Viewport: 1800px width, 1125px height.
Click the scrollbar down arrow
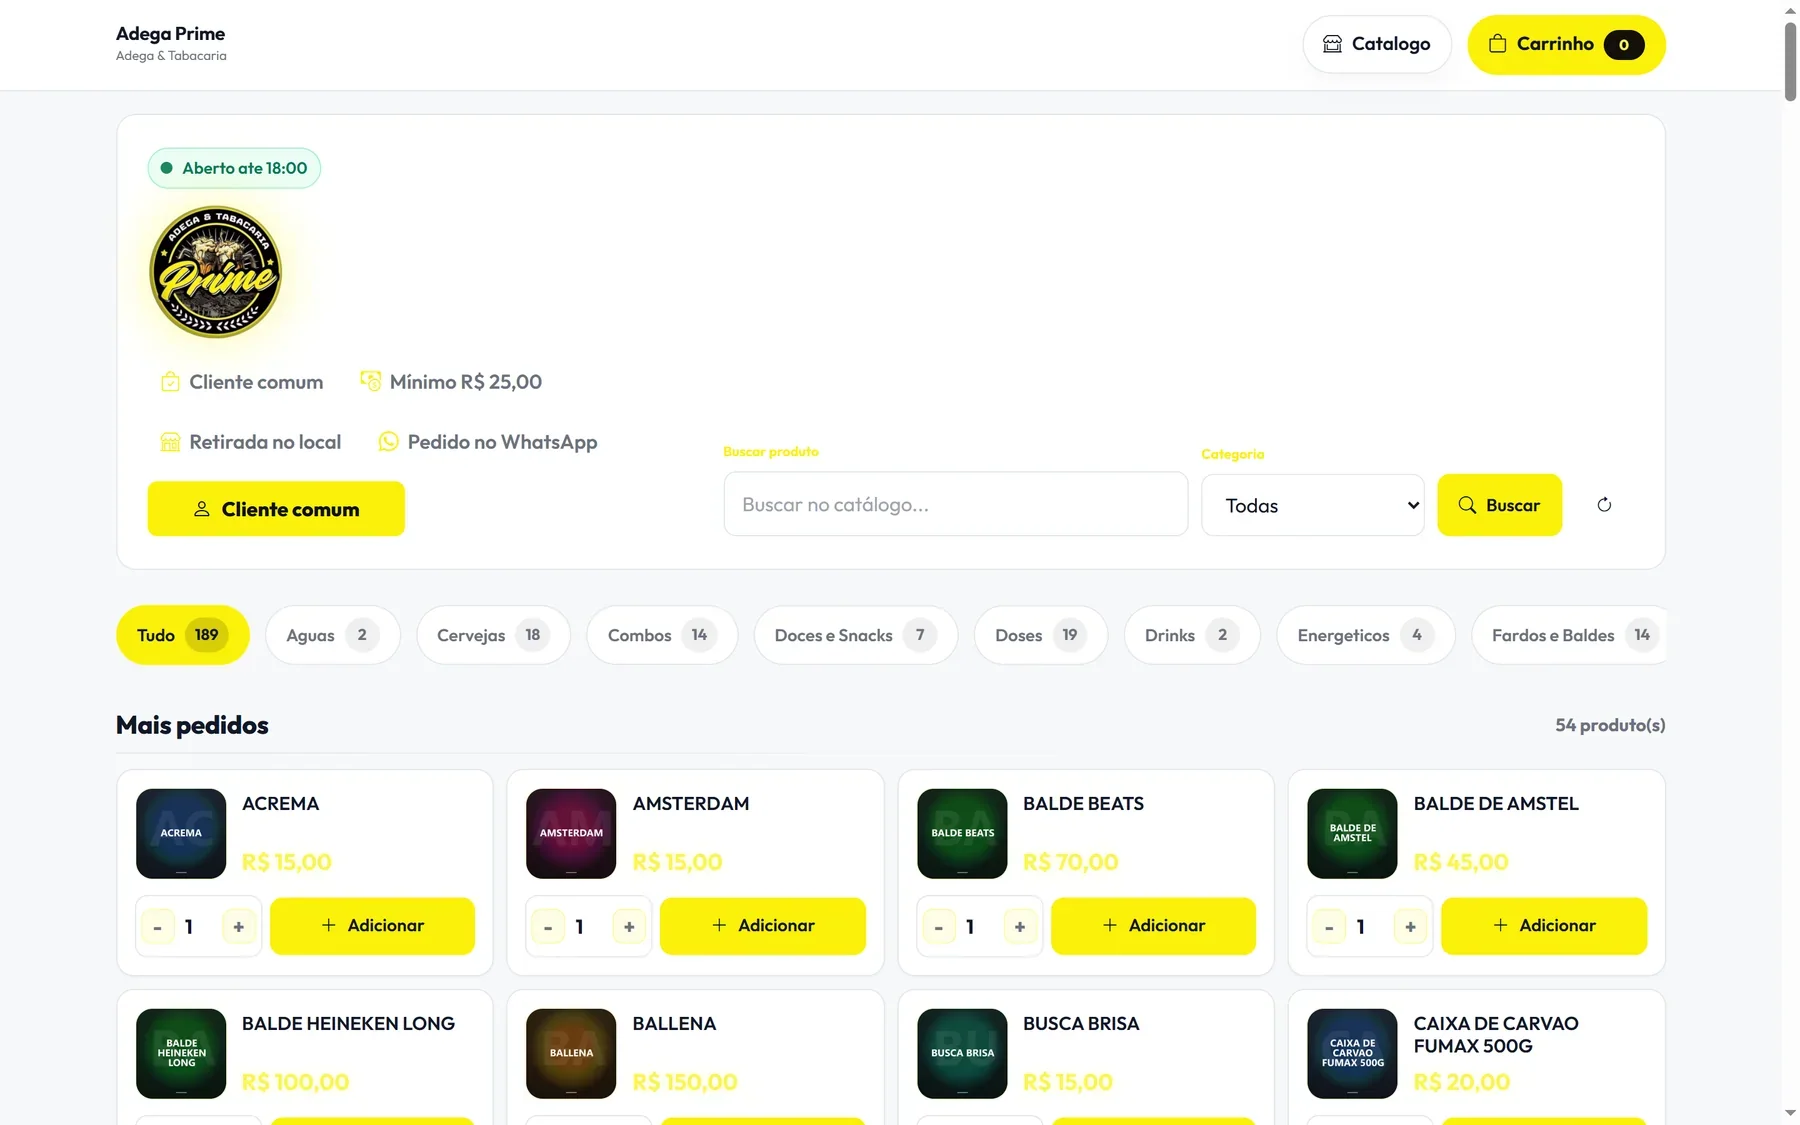(1790, 1112)
